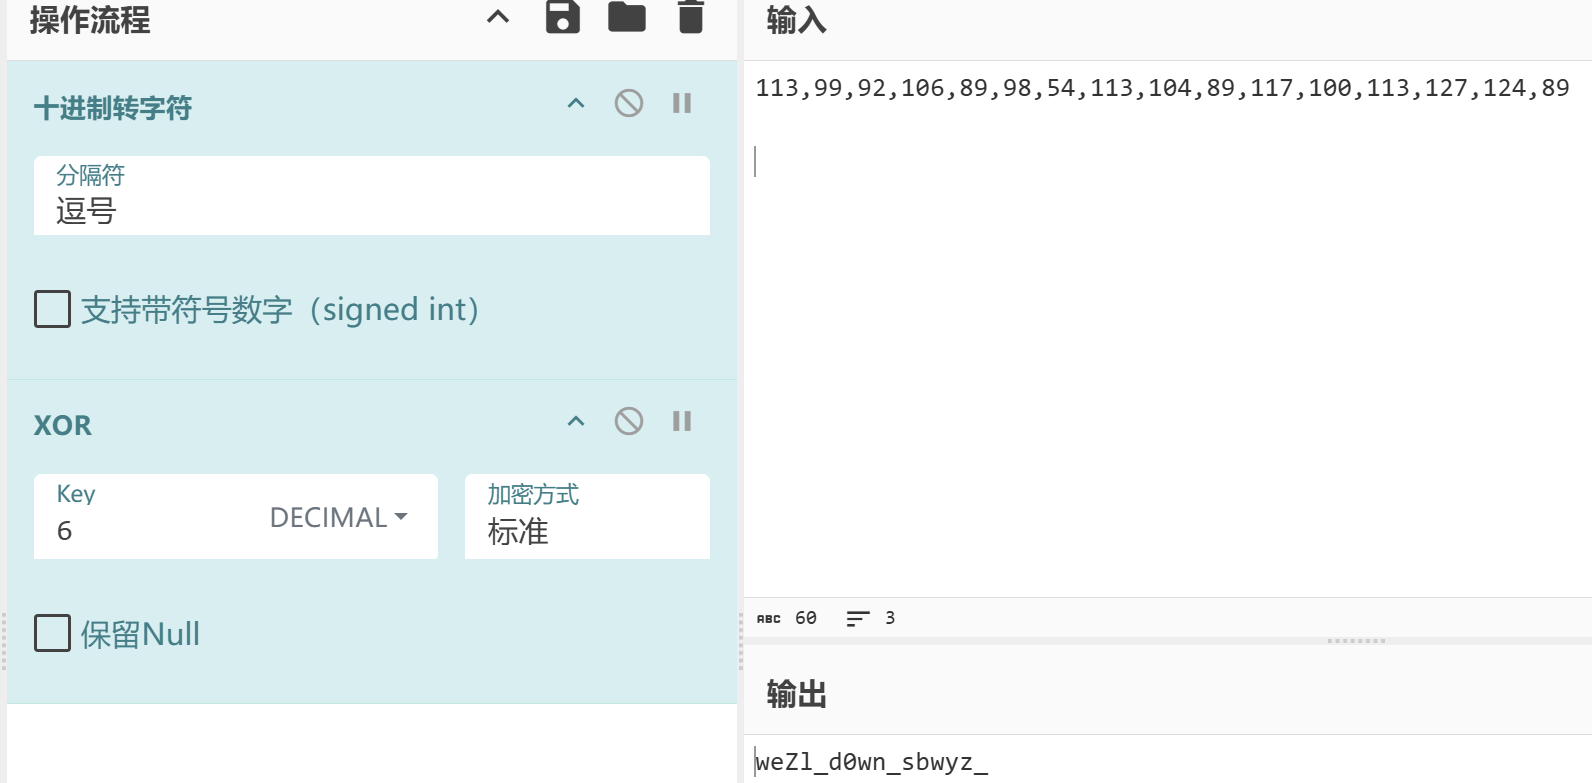Open the 加密方式 scheme dropdown
Screen dimensions: 1592x783
(x=587, y=517)
